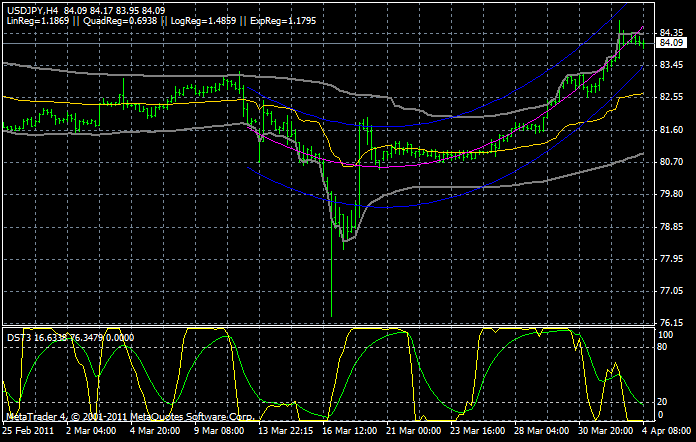This screenshot has width=696, height=442.
Task: Click the 16 Mar 12:00 time label
Action: pos(350,431)
